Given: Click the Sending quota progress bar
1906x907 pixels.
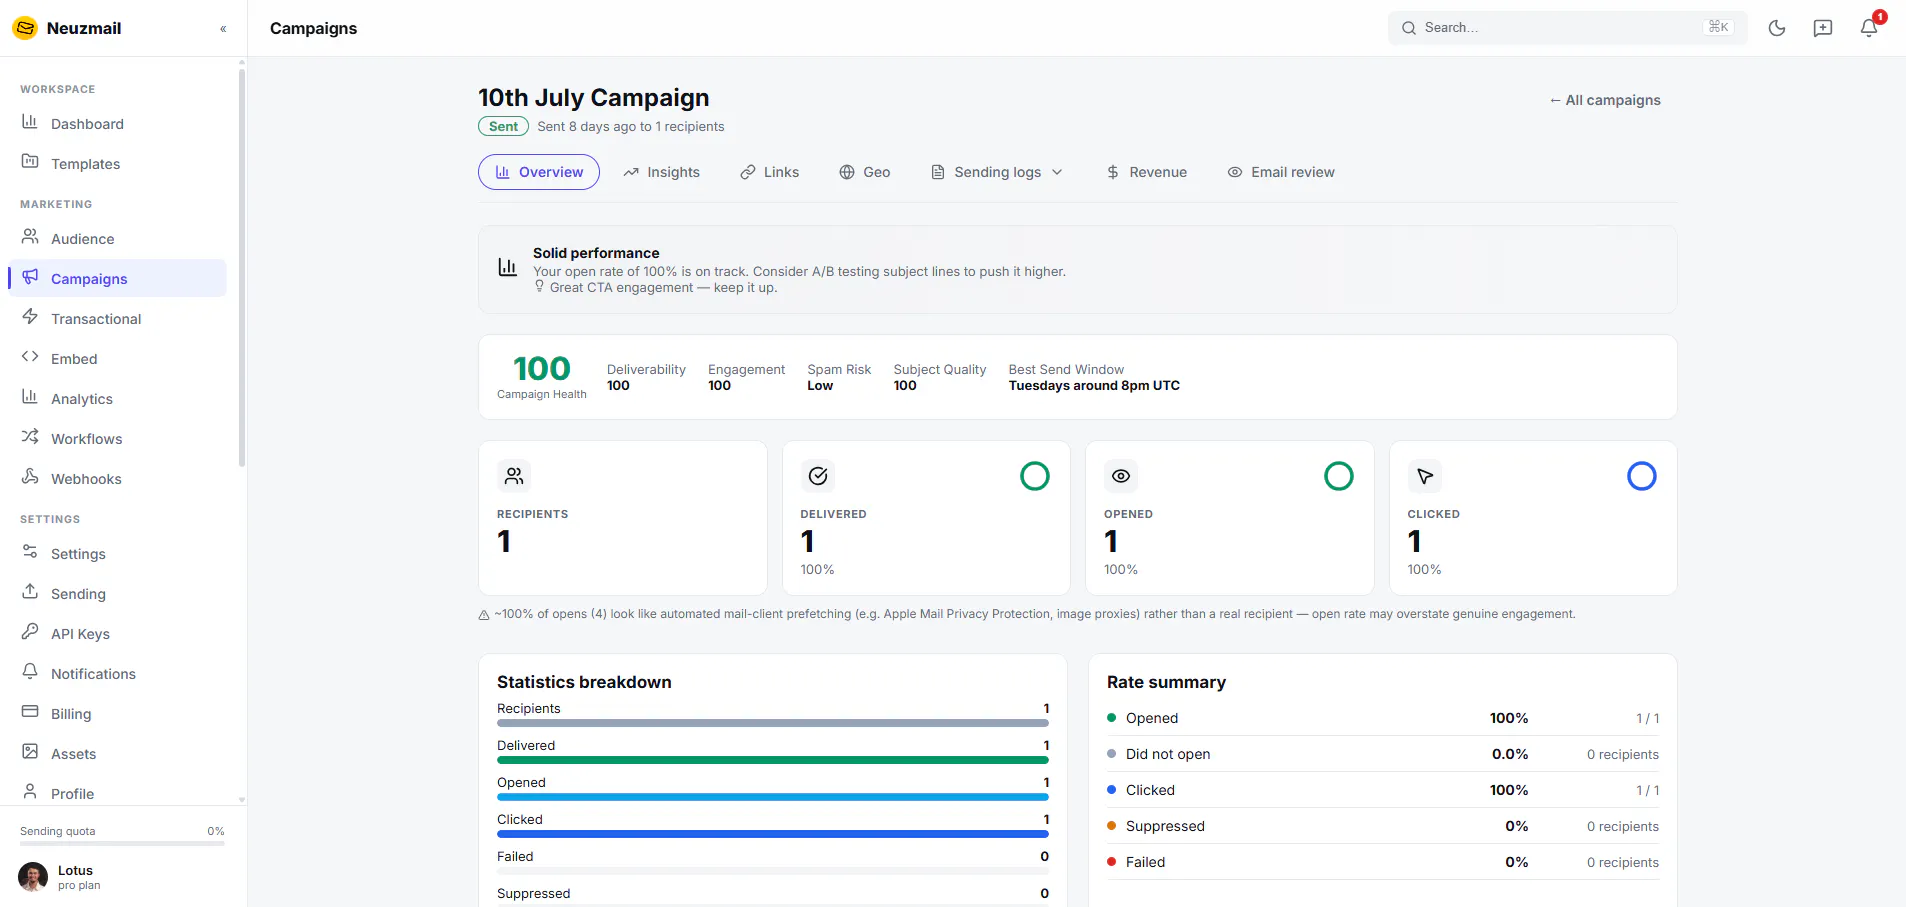Looking at the screenshot, I should click(x=122, y=844).
